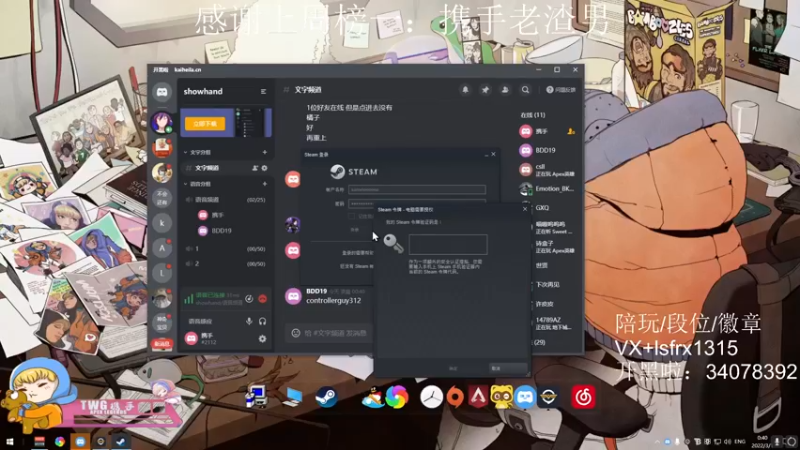The image size is (800, 450).
Task: Switch to Kaiheila in the Windows taskbar
Action: pos(80,442)
